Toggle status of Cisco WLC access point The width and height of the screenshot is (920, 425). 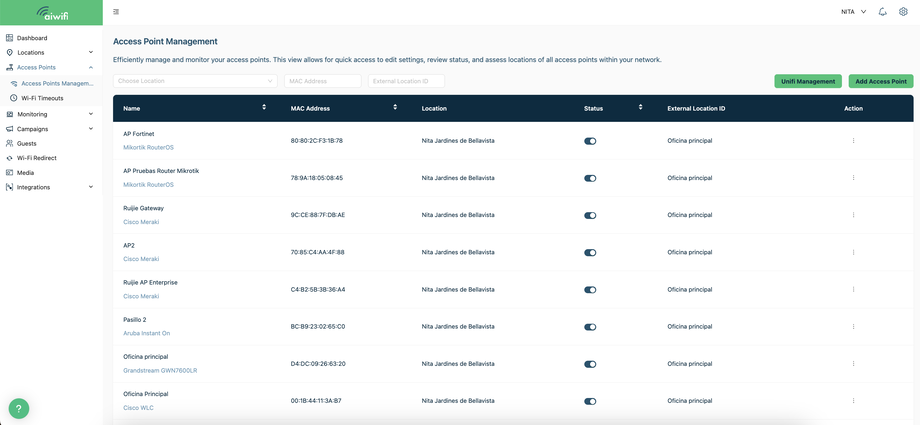[590, 402]
